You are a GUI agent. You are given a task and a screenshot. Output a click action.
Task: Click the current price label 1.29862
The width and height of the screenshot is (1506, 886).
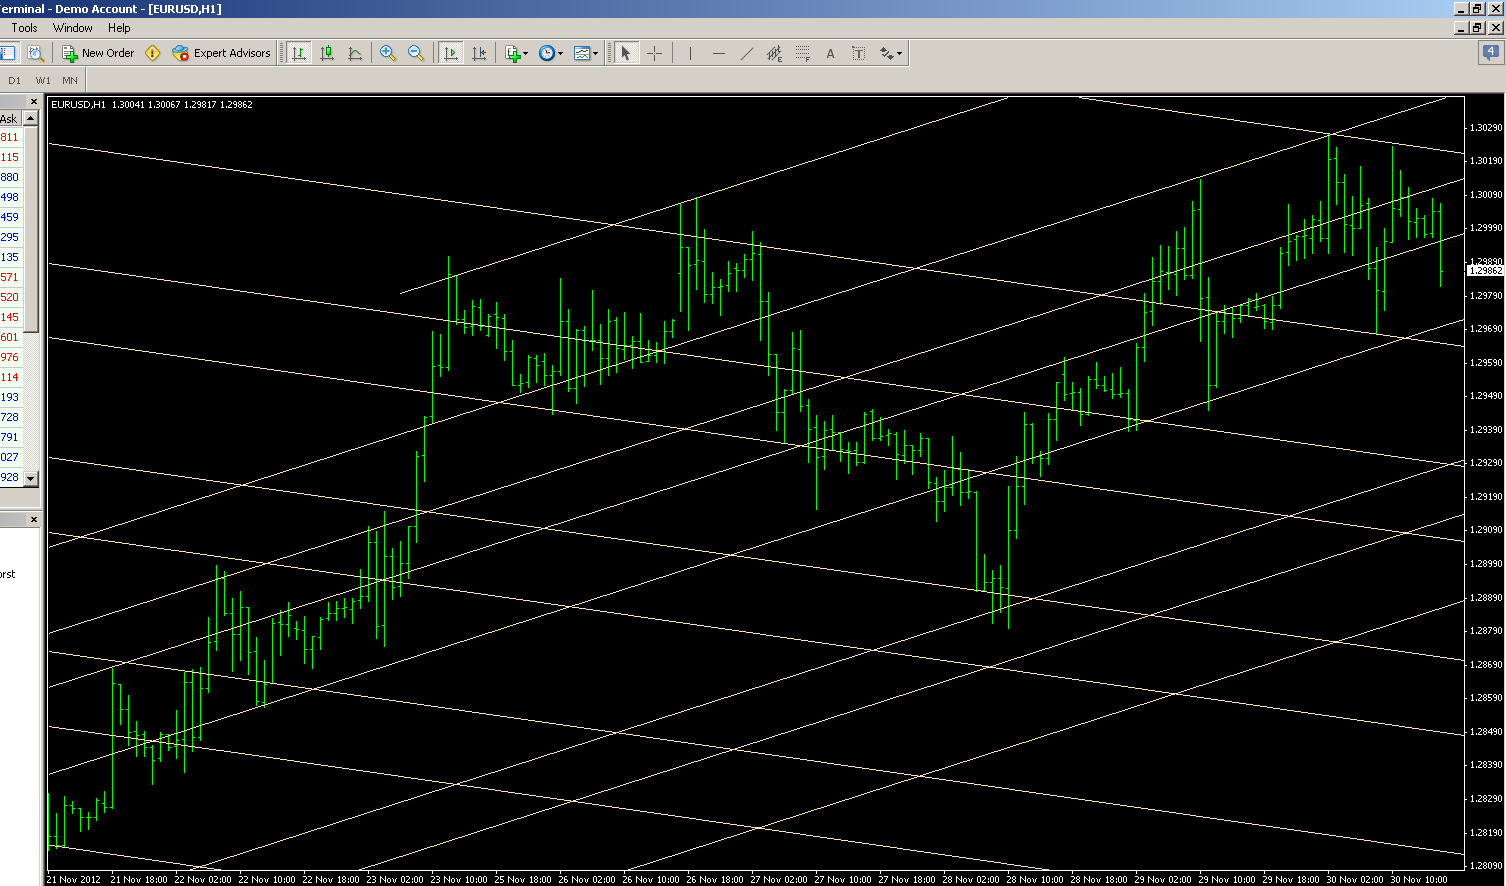click(x=1485, y=271)
